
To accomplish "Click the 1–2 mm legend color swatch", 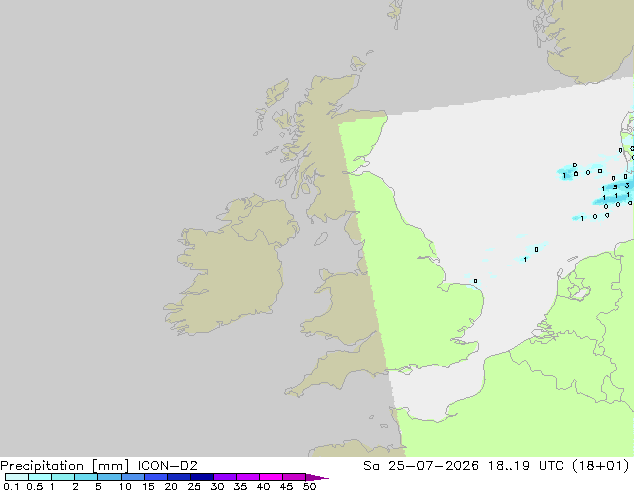I will (x=63, y=477).
